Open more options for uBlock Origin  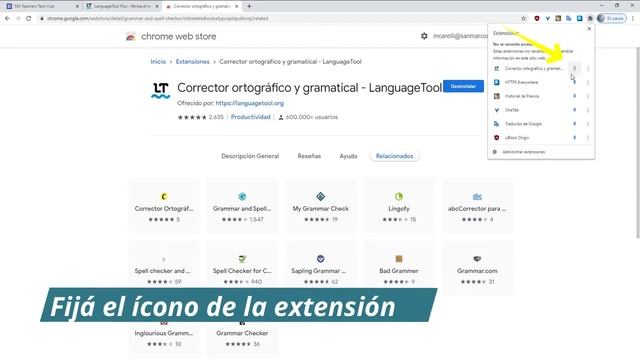(588, 138)
